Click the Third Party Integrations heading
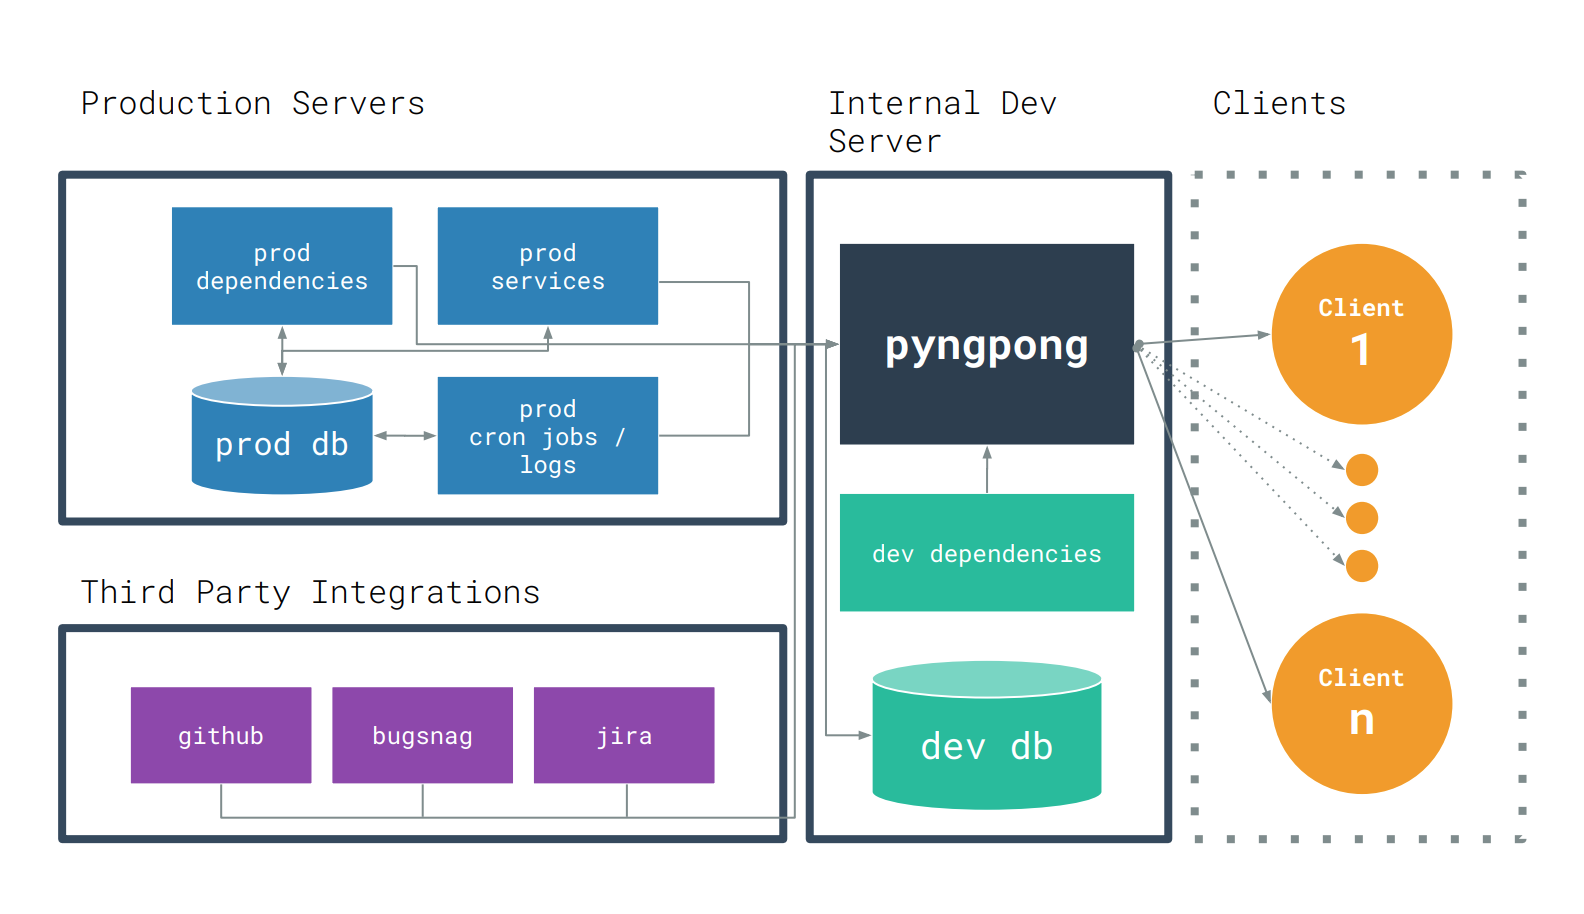 pos(310,592)
